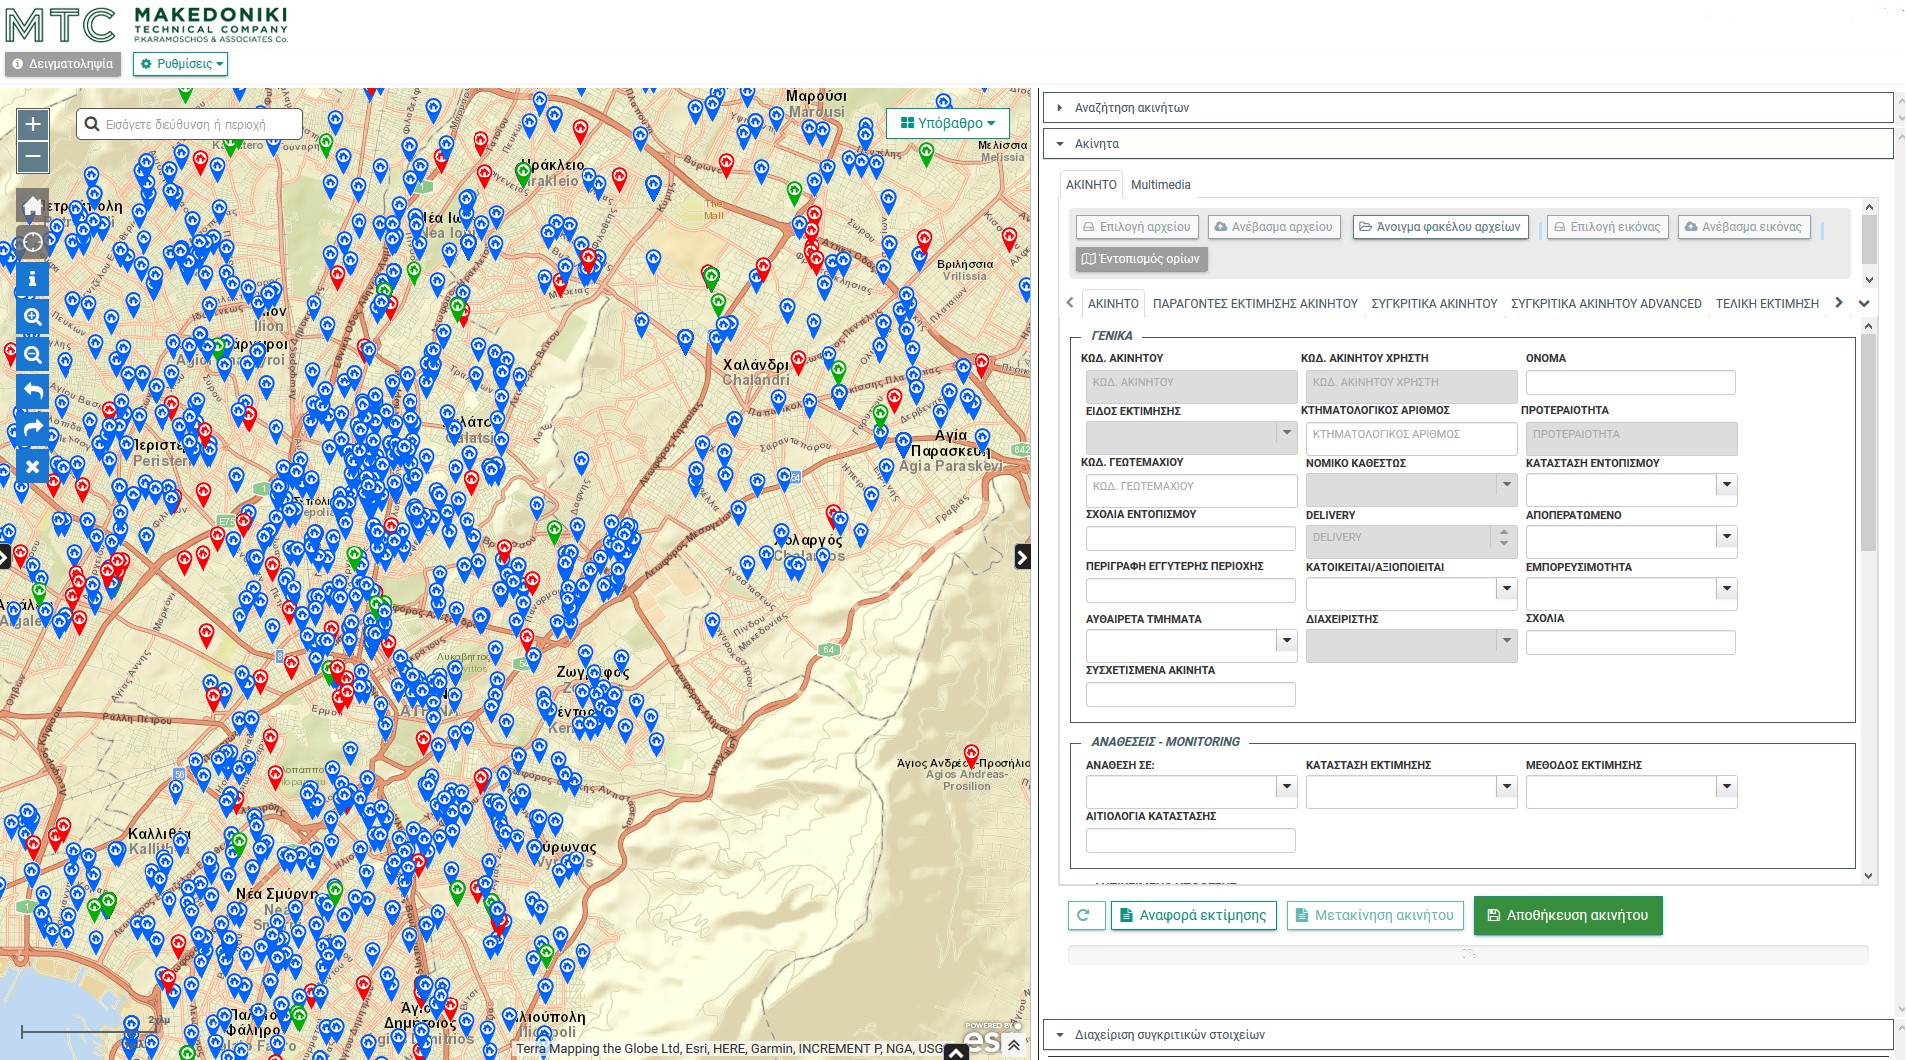Return to default extent via the home icon
This screenshot has height=1060, width=1906.
pos(33,205)
